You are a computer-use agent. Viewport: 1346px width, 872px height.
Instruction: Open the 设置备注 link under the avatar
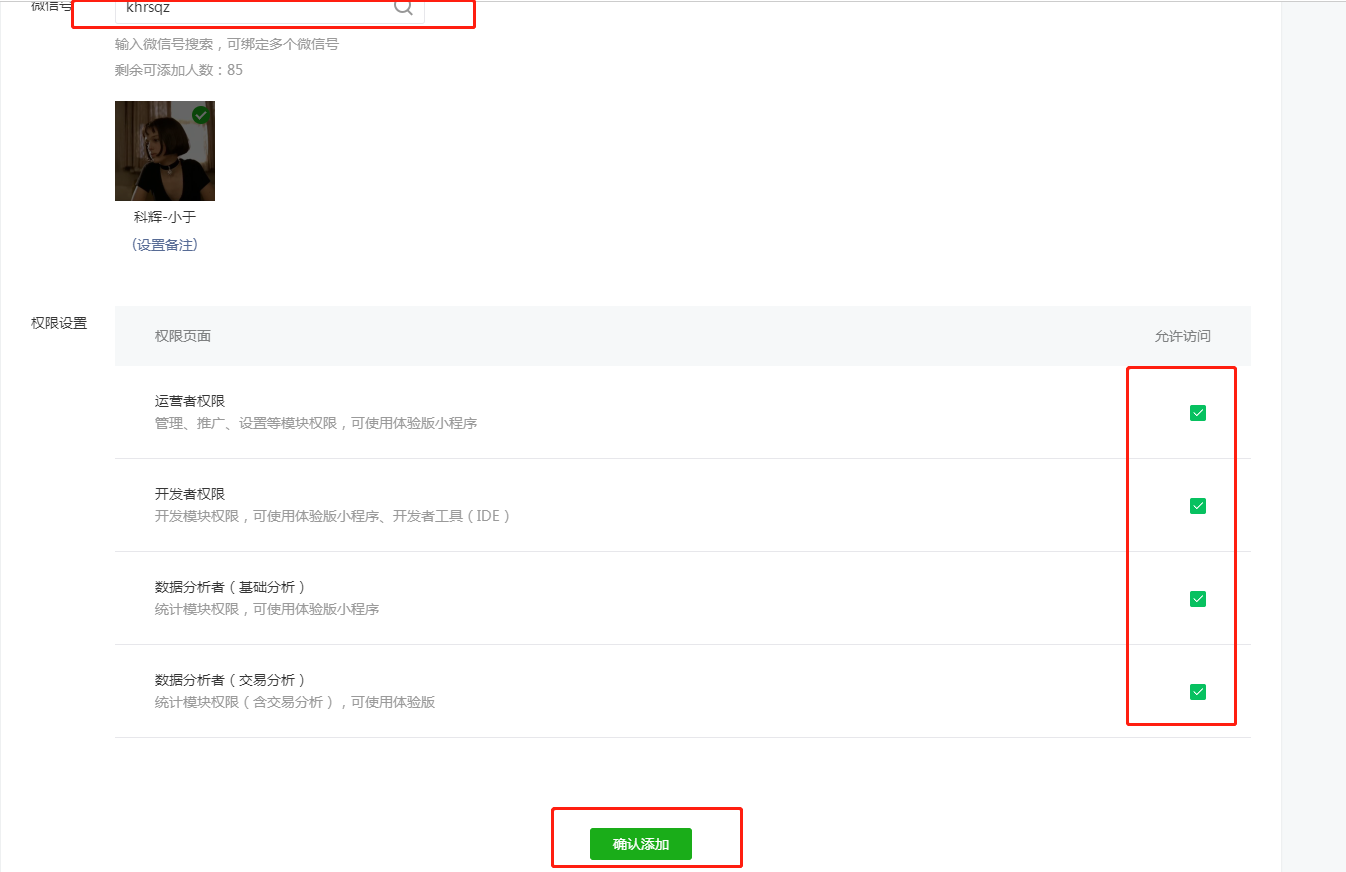pos(165,245)
